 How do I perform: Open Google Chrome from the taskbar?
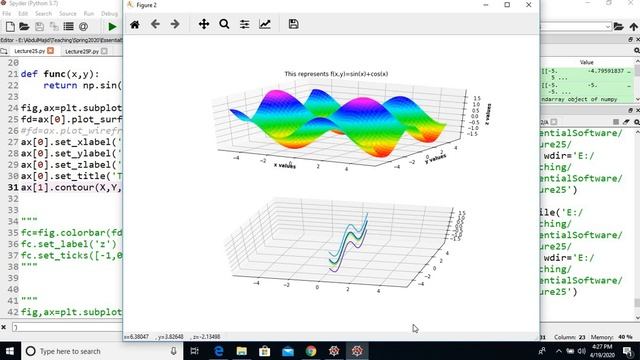pyautogui.click(x=311, y=351)
